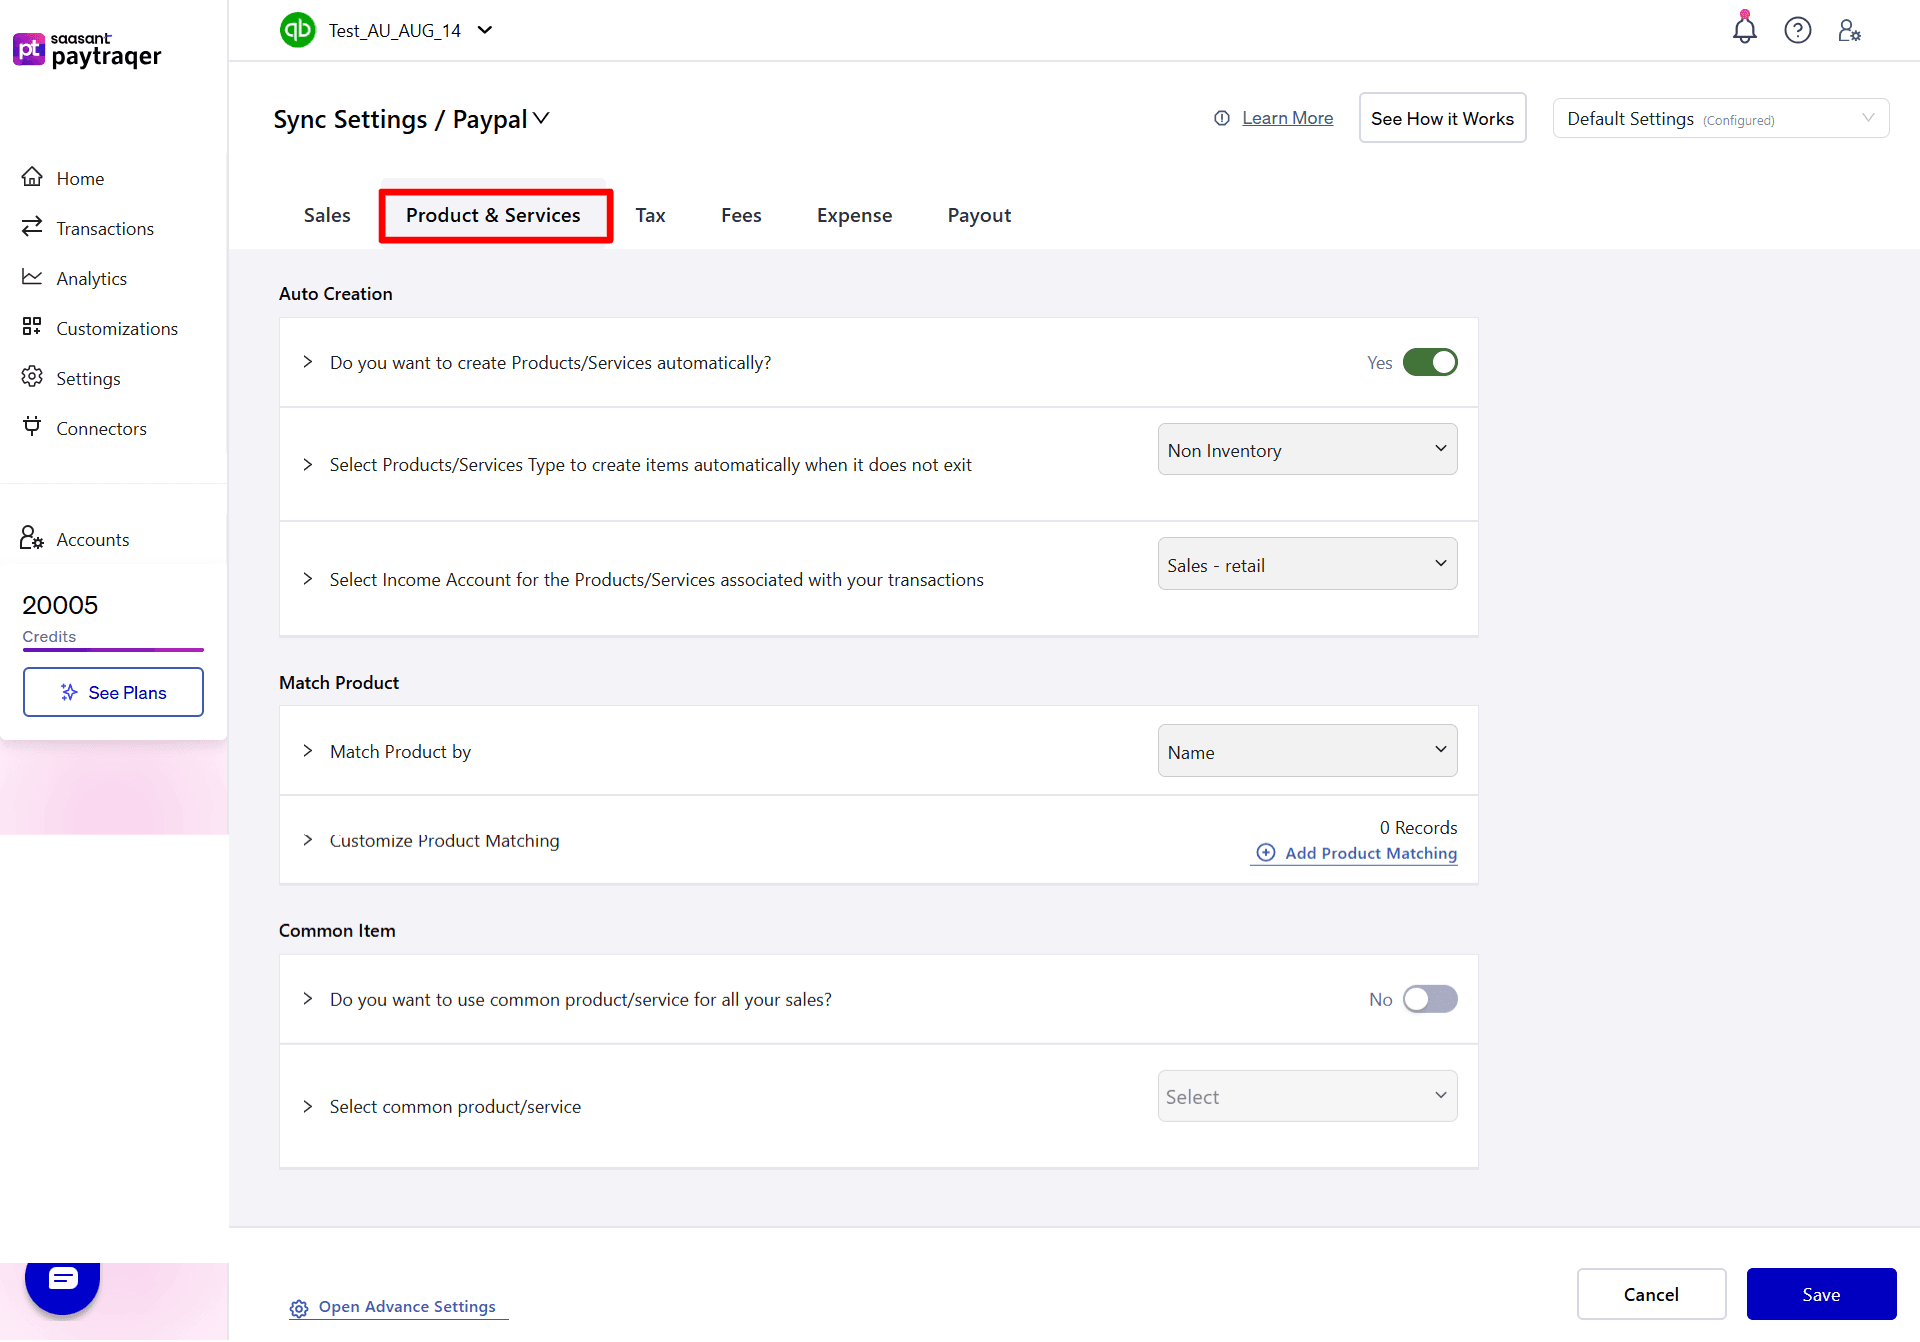Open the Sales - retail income account dropdown
This screenshot has width=1920, height=1342.
(1306, 563)
